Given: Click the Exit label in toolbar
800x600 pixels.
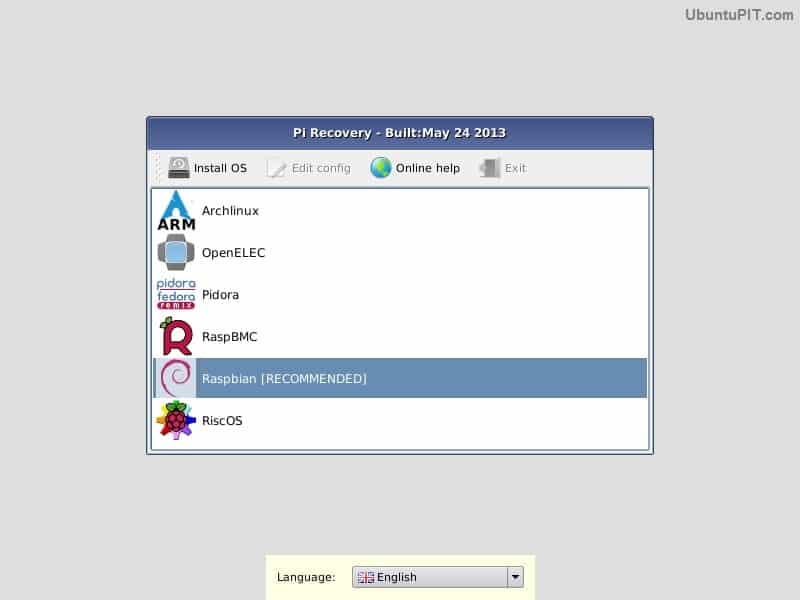Looking at the screenshot, I should (x=515, y=168).
